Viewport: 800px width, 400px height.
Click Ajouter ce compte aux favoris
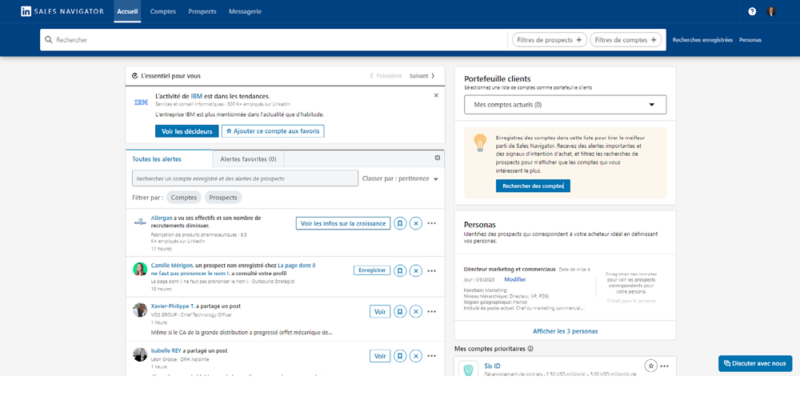click(273, 131)
